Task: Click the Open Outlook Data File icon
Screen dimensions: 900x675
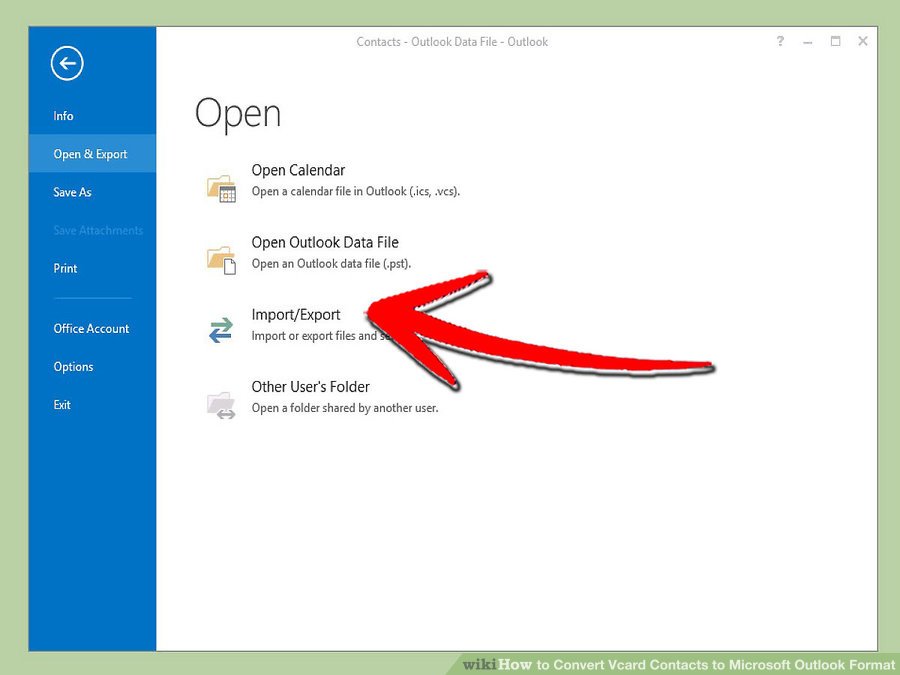Action: tap(221, 259)
